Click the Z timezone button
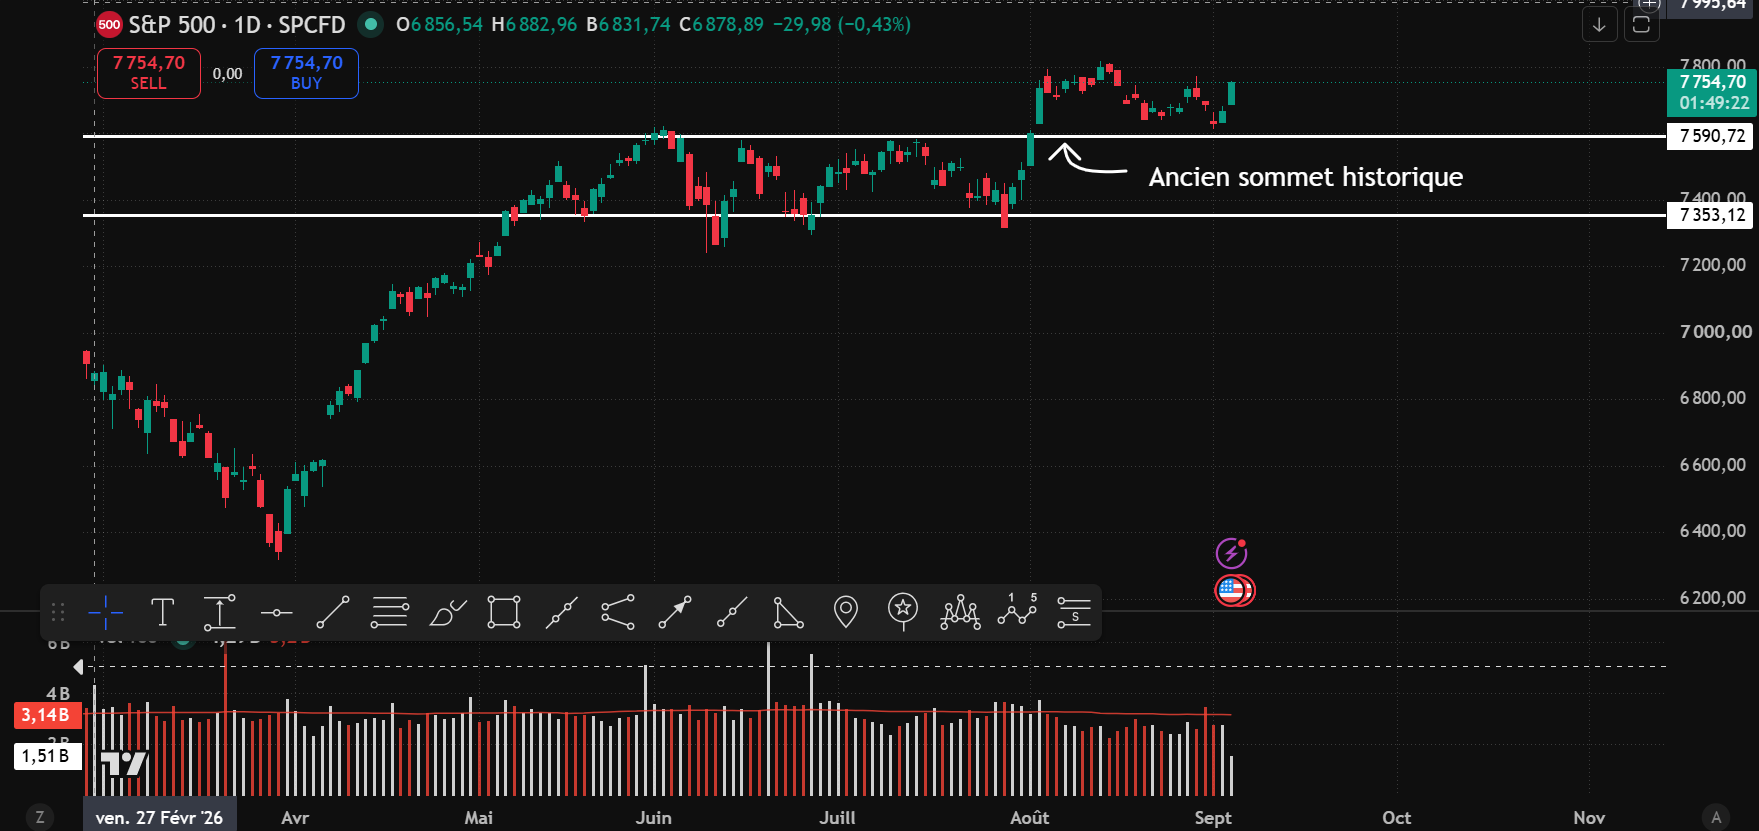Screen dimensions: 1759x831 coord(40,817)
